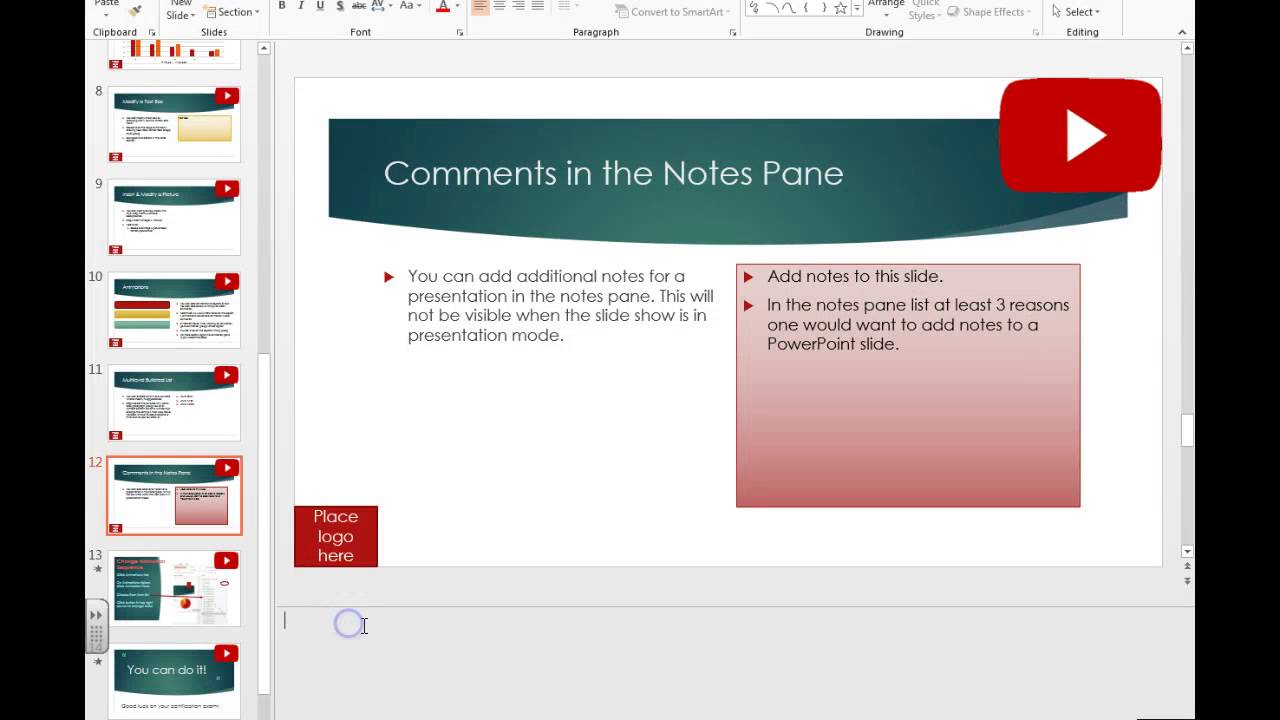1280x720 pixels.
Task: Align text left
Action: click(x=480, y=6)
